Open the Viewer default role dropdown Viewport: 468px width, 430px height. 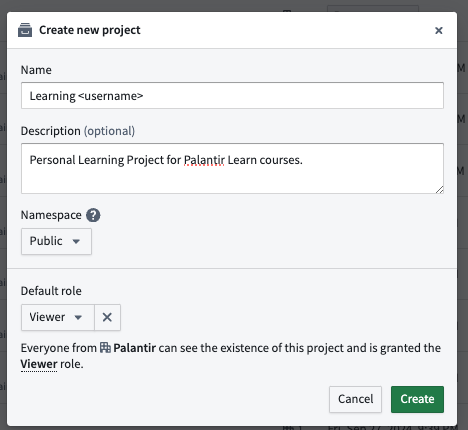tap(58, 317)
